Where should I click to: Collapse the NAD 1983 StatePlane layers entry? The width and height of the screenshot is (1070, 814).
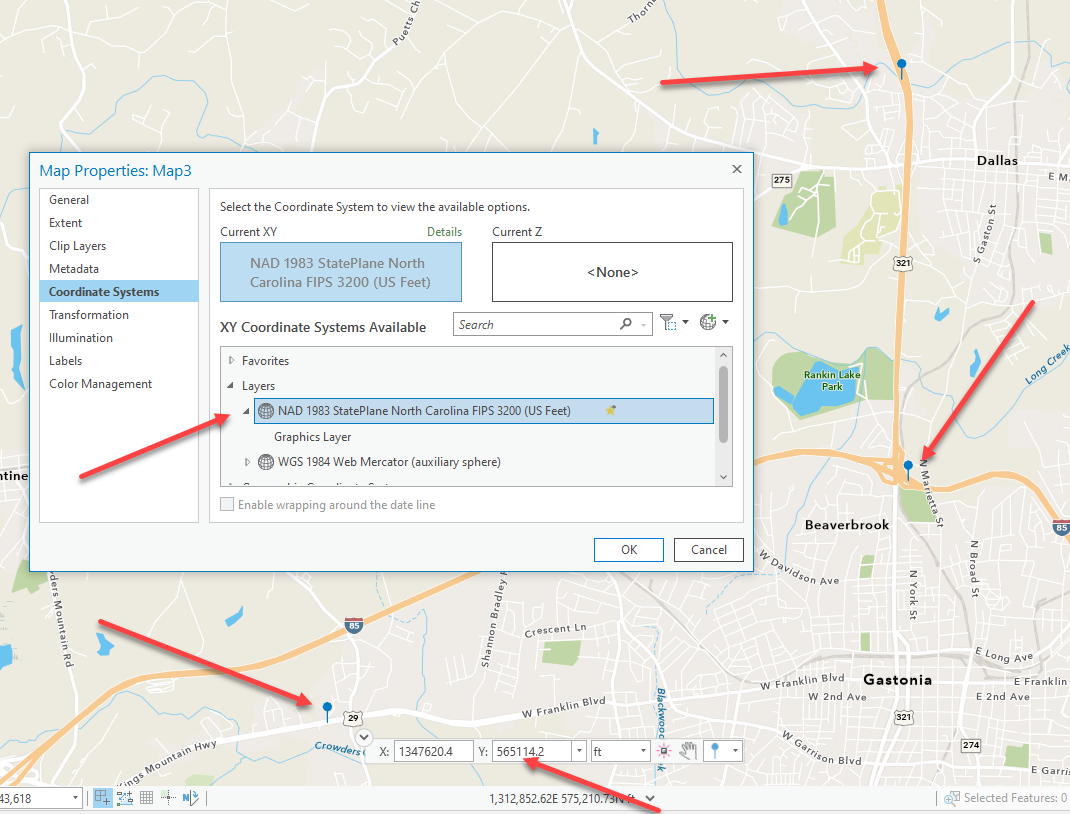[246, 410]
